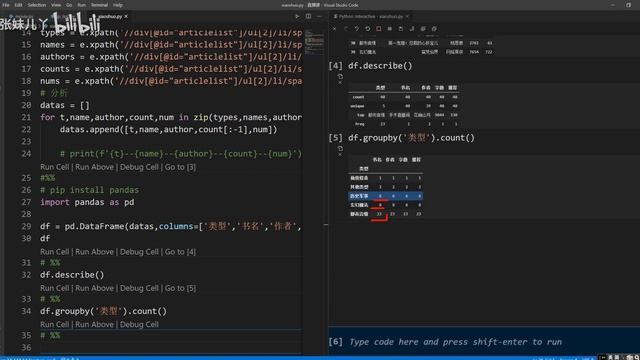Clear all cells with the X toolbar icon

[x=334, y=29]
